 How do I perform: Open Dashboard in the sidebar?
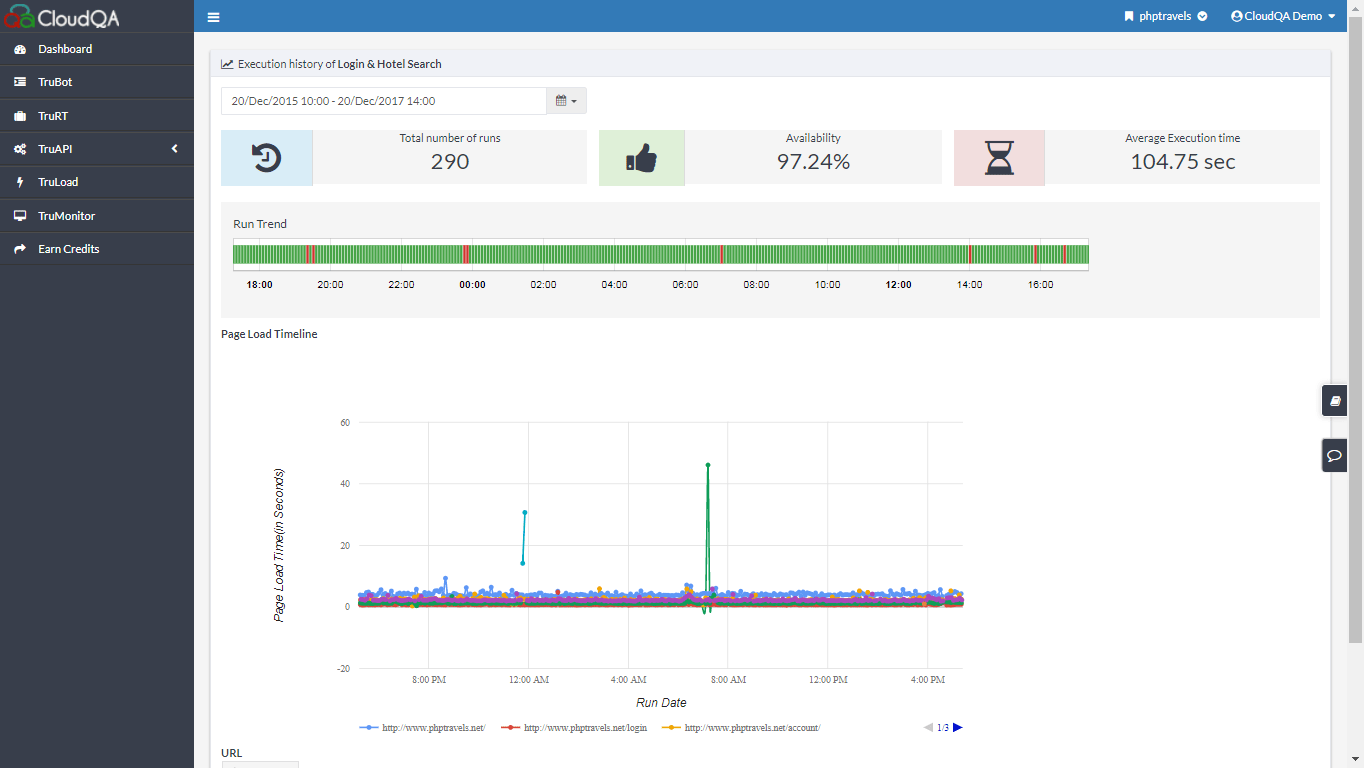click(97, 49)
